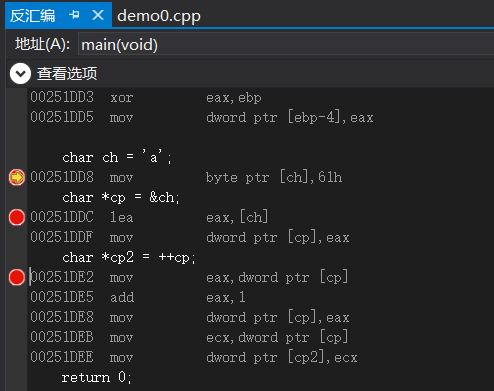The width and height of the screenshot is (494, 391).
Task: Click operand eax,ebp
Action: click(x=234, y=98)
